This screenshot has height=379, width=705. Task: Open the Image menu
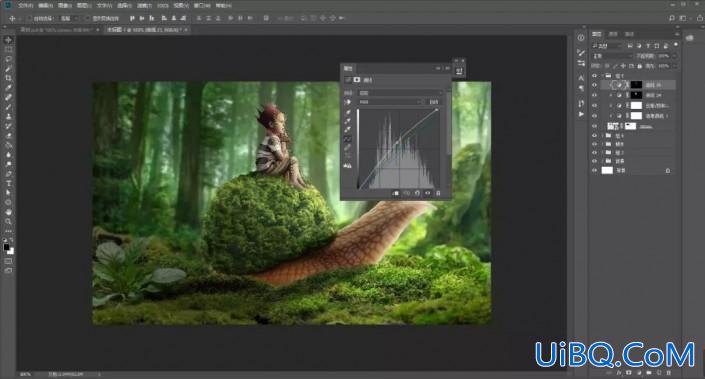click(65, 6)
